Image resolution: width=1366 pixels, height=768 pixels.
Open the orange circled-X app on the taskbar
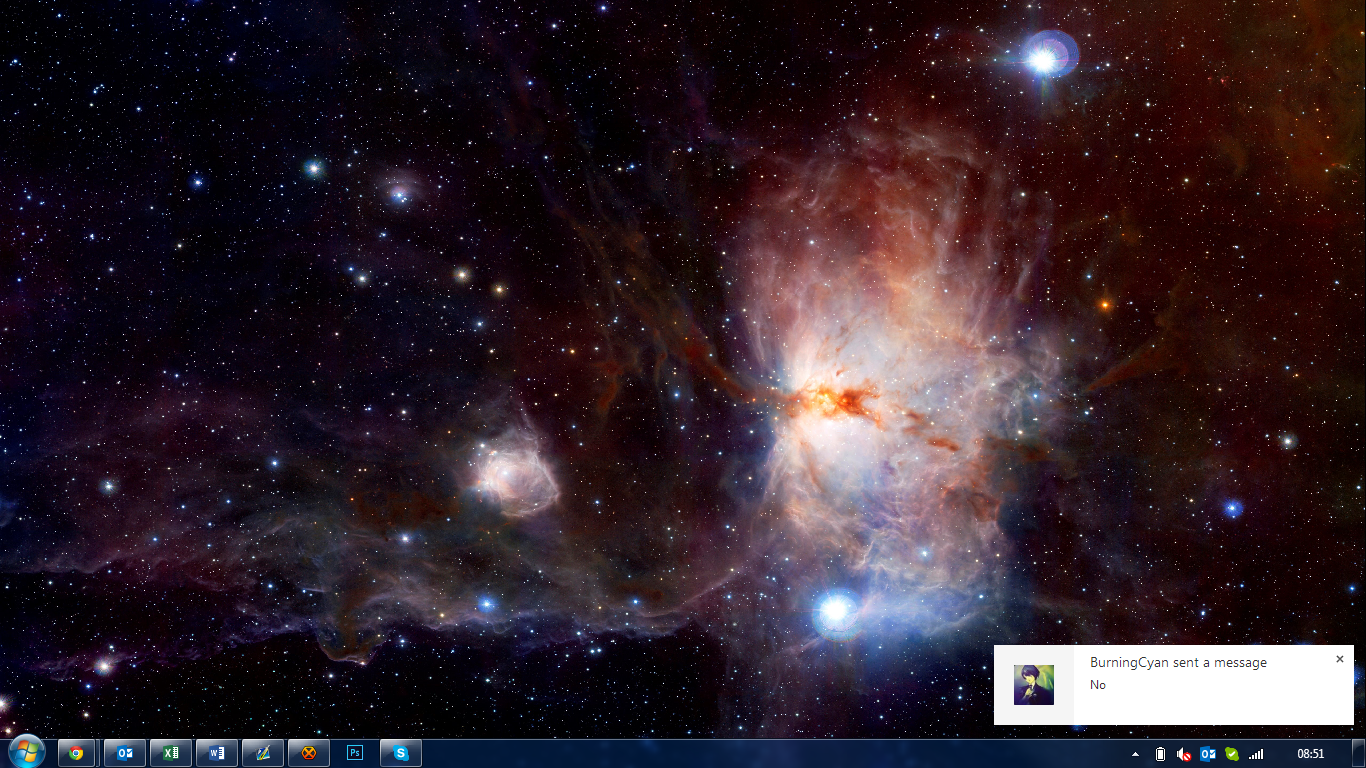309,753
